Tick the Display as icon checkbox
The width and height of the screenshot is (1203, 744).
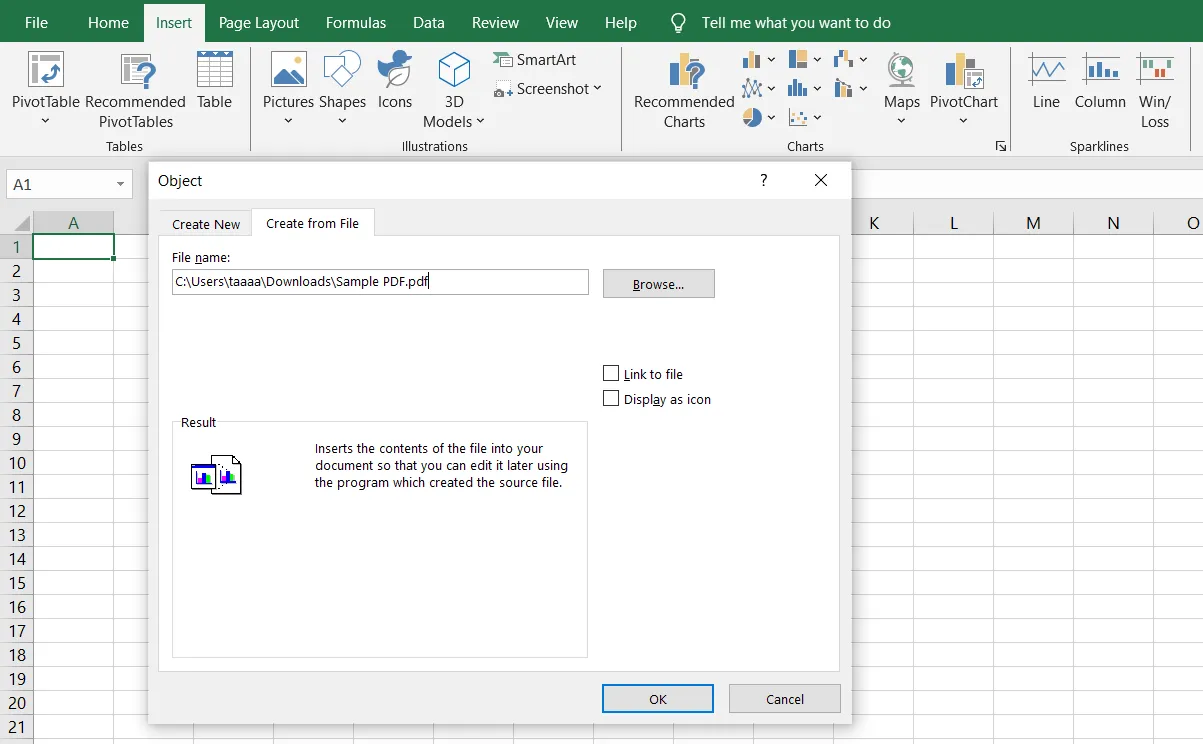point(611,398)
